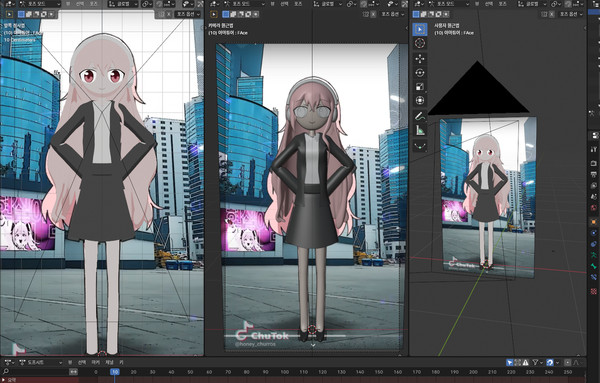This screenshot has height=383, width=600.
Task: Choose subtract-selection mode in Front Orthographic viewport
Action: click(36, 14)
